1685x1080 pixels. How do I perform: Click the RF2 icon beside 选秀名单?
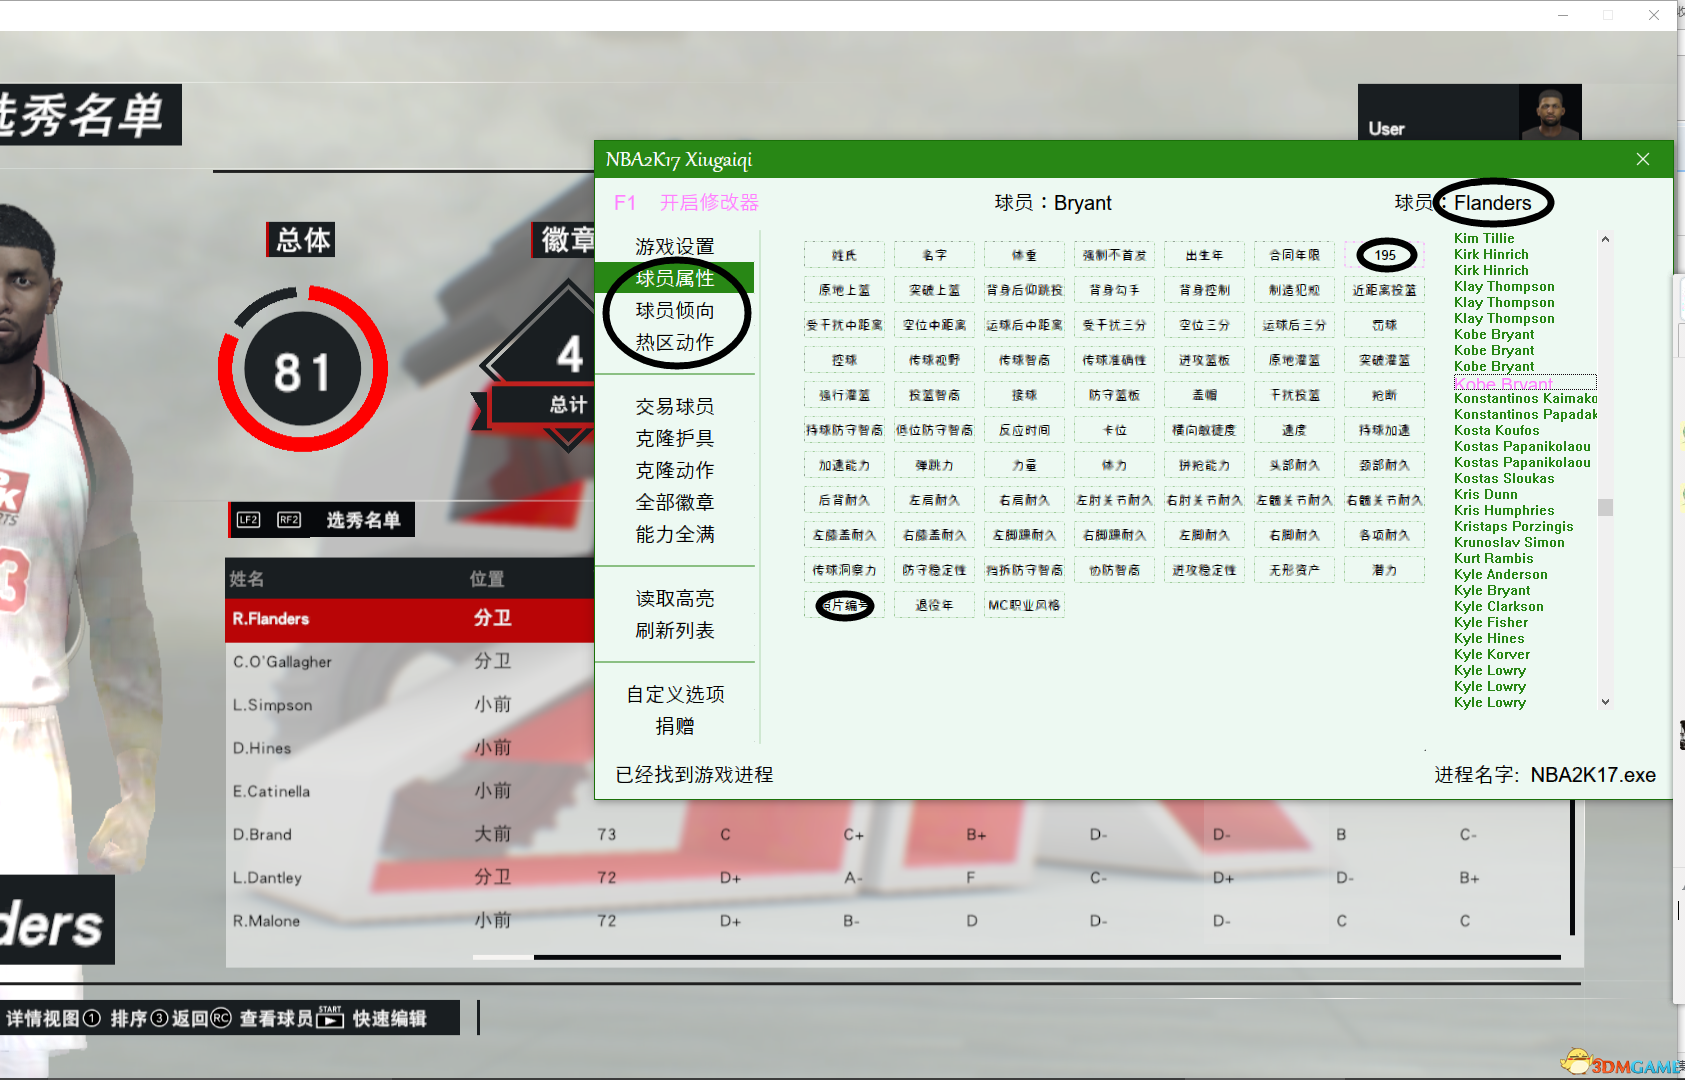289,520
